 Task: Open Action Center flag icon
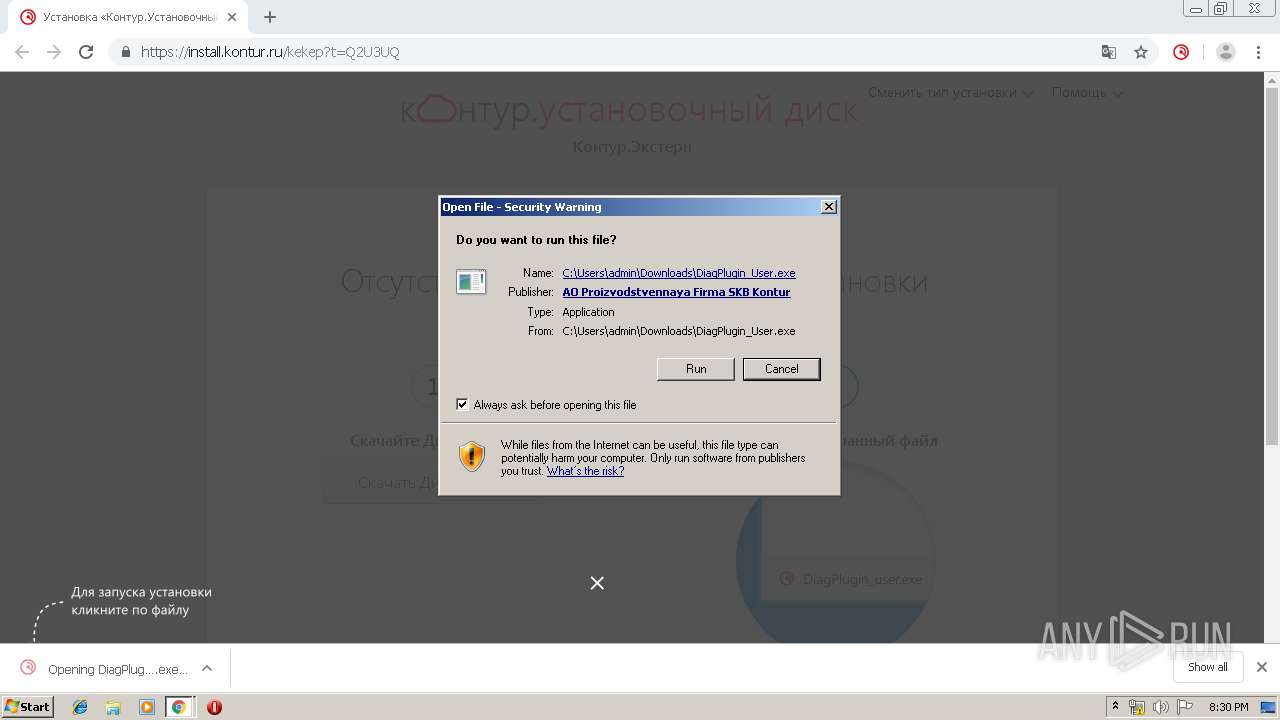[x=1185, y=707]
